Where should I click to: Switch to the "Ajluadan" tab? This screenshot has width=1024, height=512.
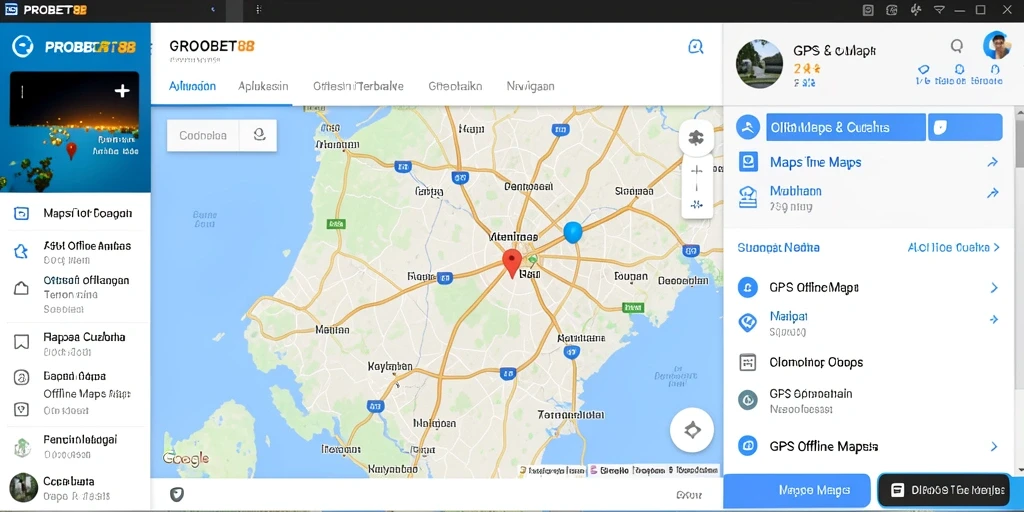193,86
